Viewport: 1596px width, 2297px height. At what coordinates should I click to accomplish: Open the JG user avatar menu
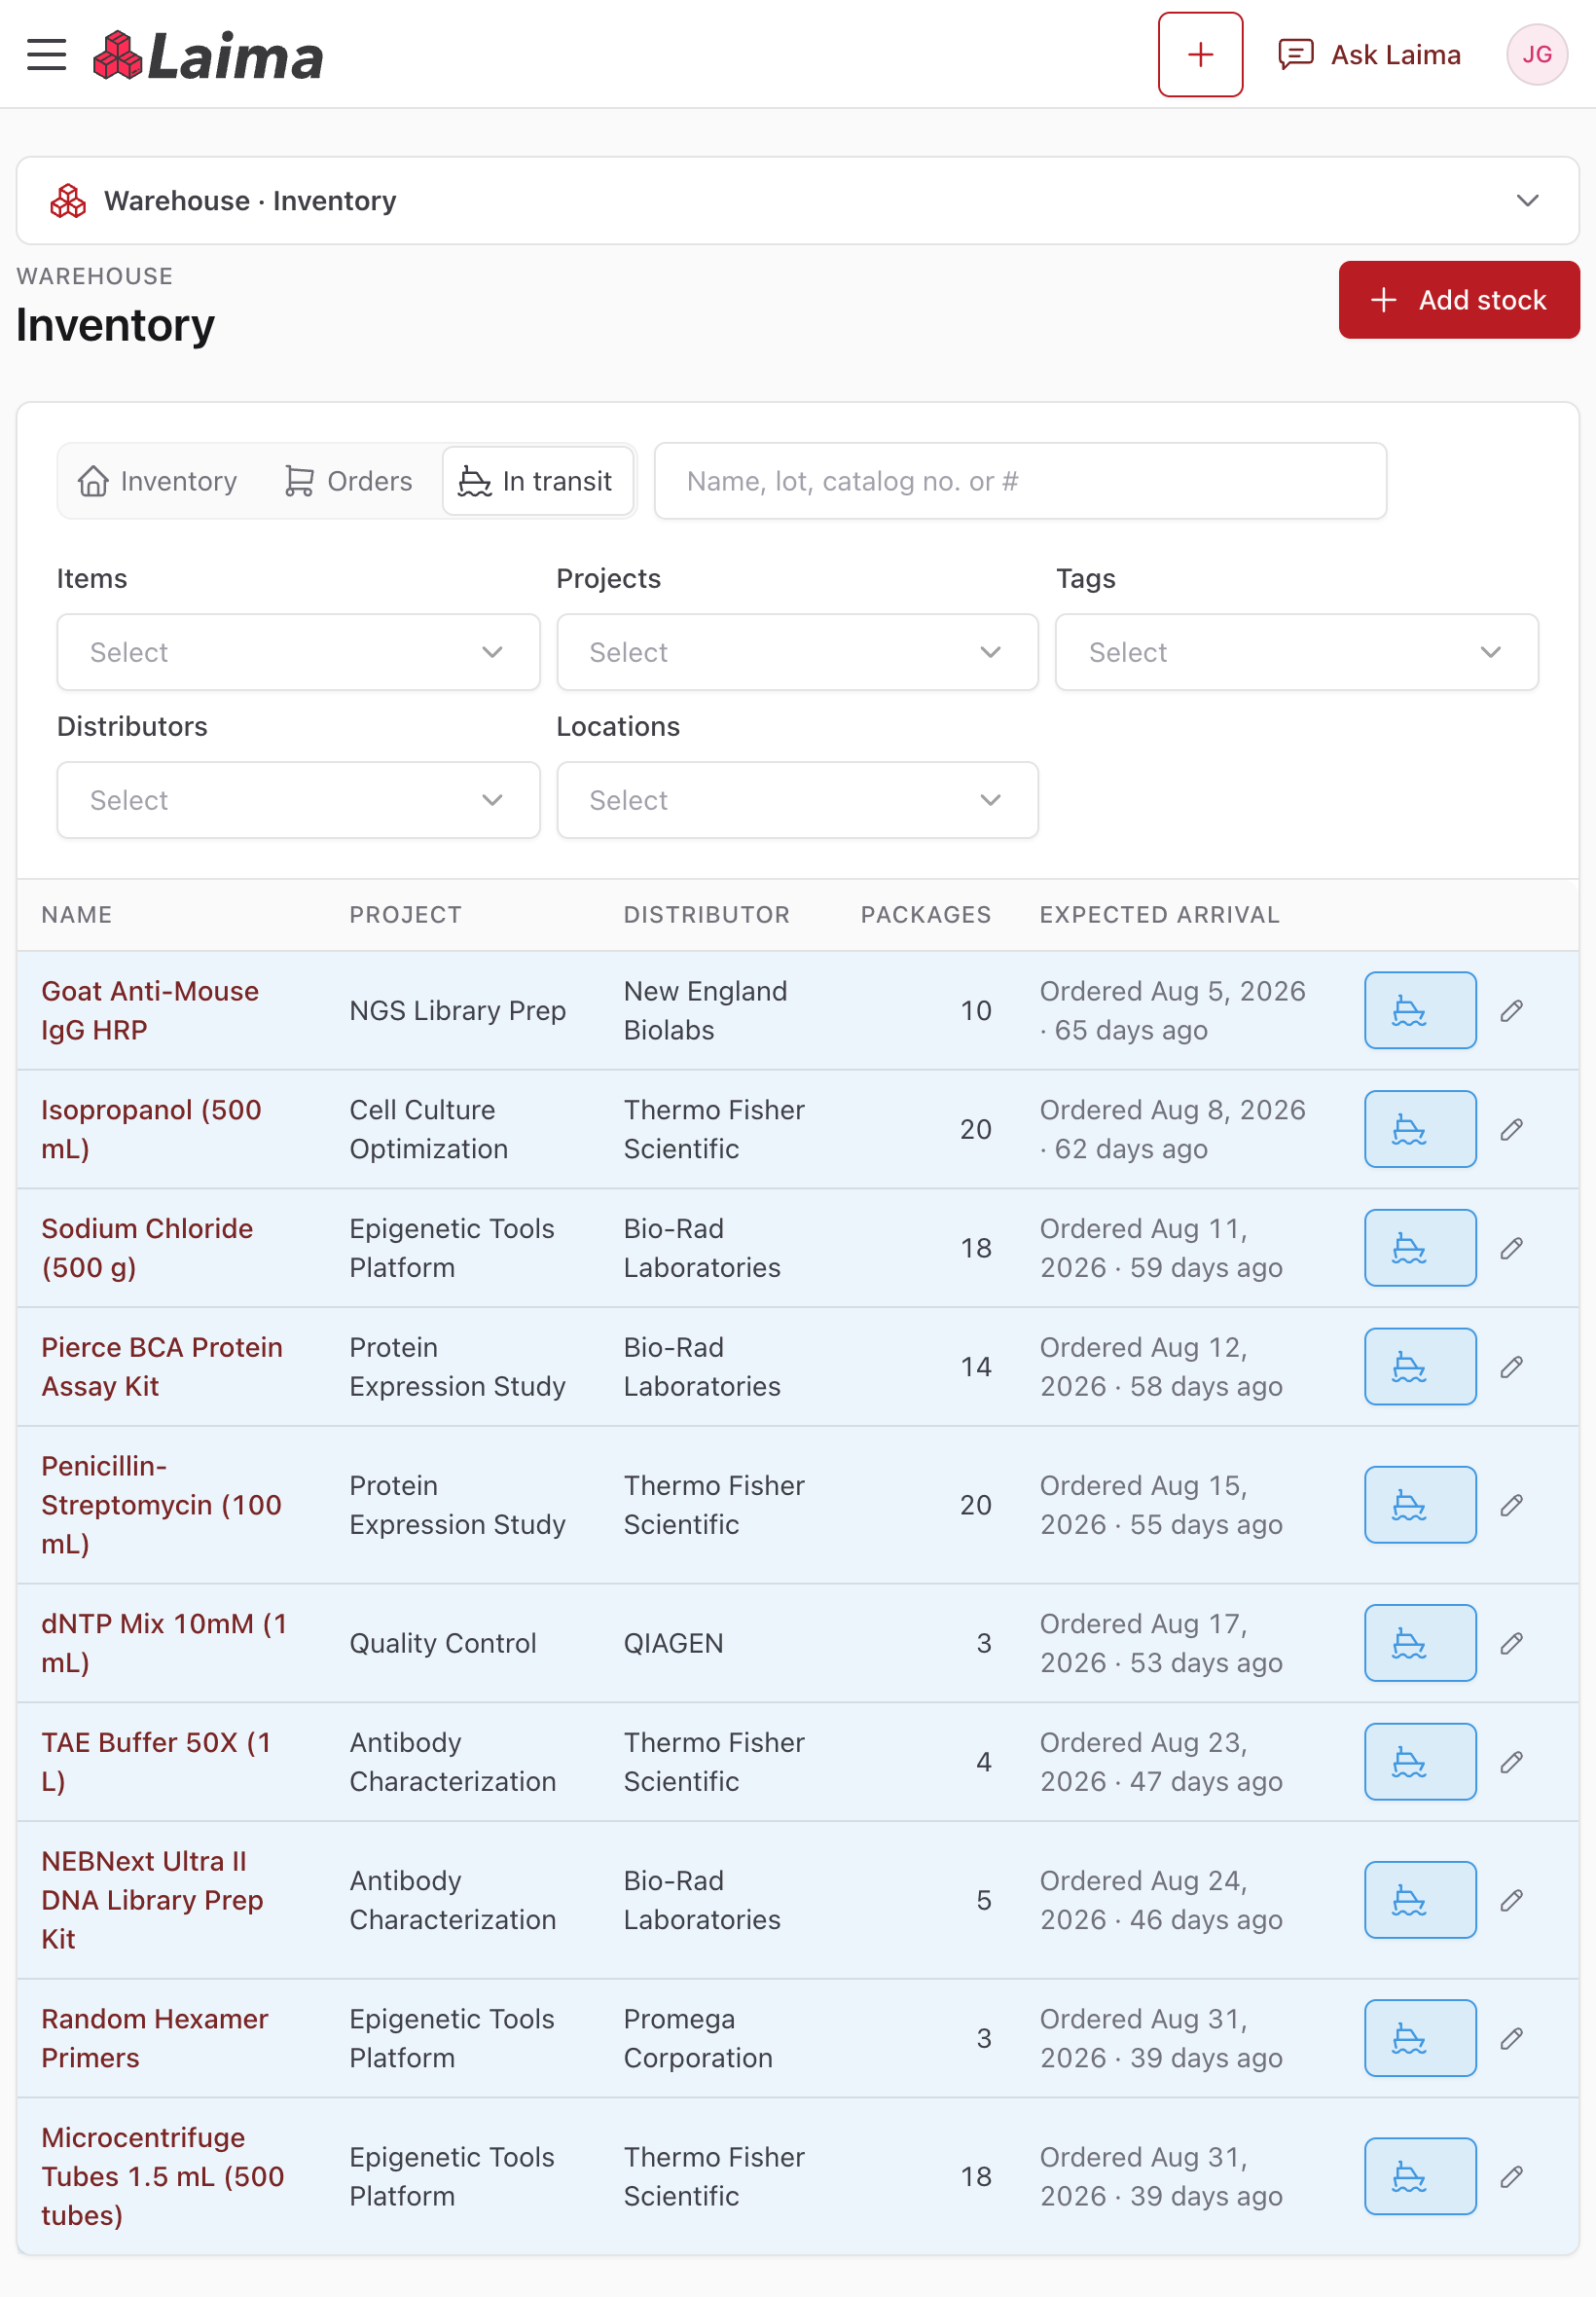point(1536,55)
